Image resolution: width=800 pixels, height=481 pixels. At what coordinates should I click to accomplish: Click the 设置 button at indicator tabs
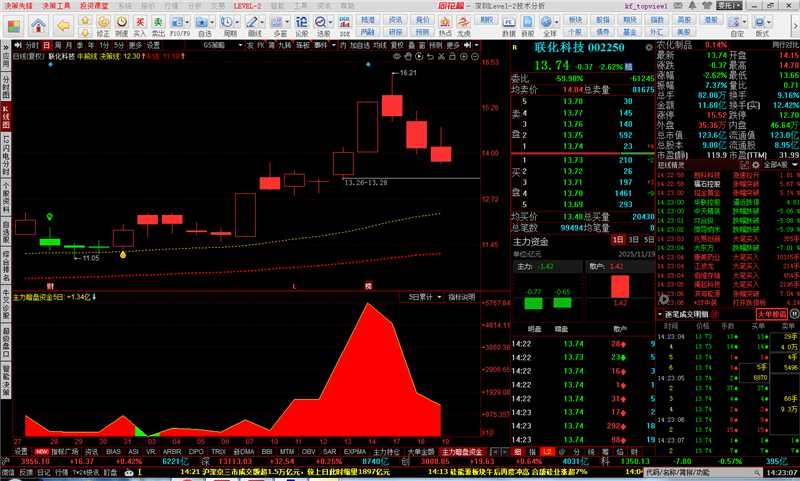pyautogui.click(x=21, y=452)
